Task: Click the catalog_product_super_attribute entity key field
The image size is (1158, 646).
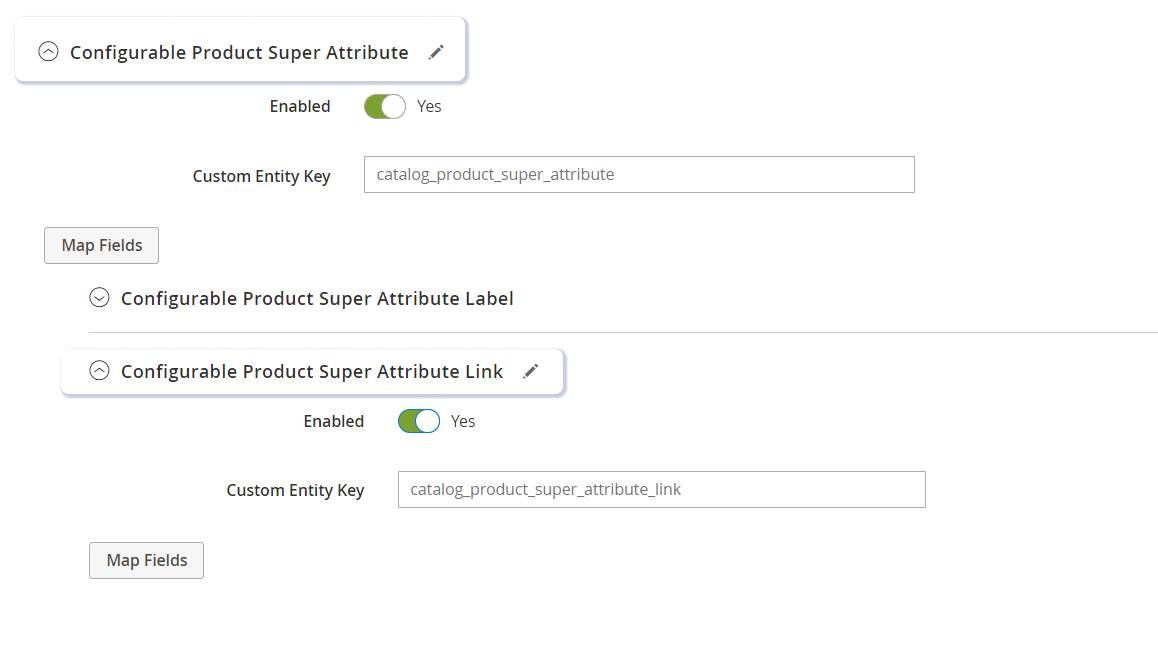Action: pyautogui.click(x=639, y=174)
